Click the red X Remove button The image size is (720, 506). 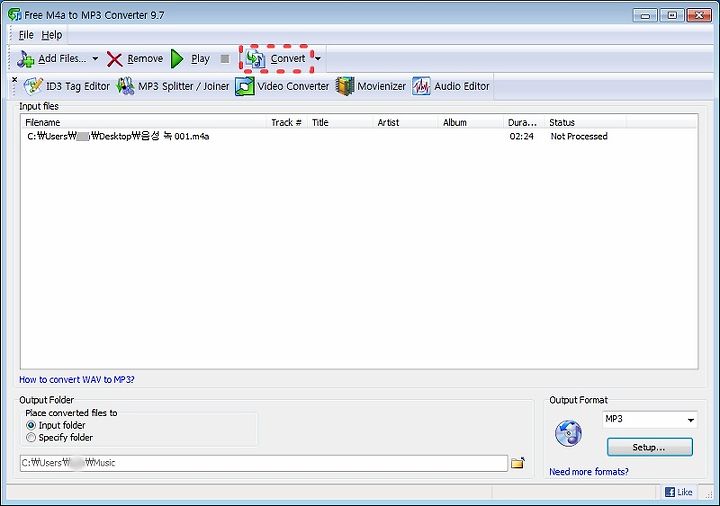point(135,59)
